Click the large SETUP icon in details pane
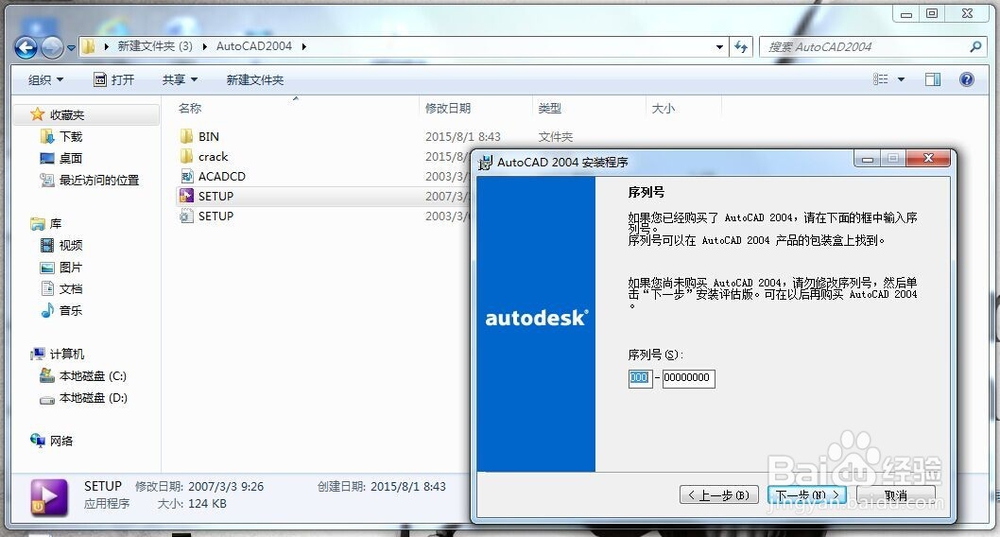 tap(49, 497)
